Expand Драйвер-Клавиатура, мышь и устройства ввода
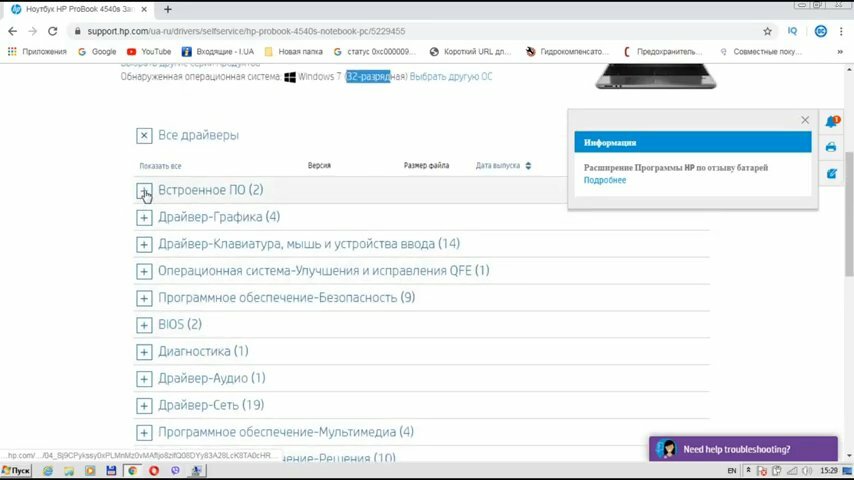 click(x=144, y=244)
